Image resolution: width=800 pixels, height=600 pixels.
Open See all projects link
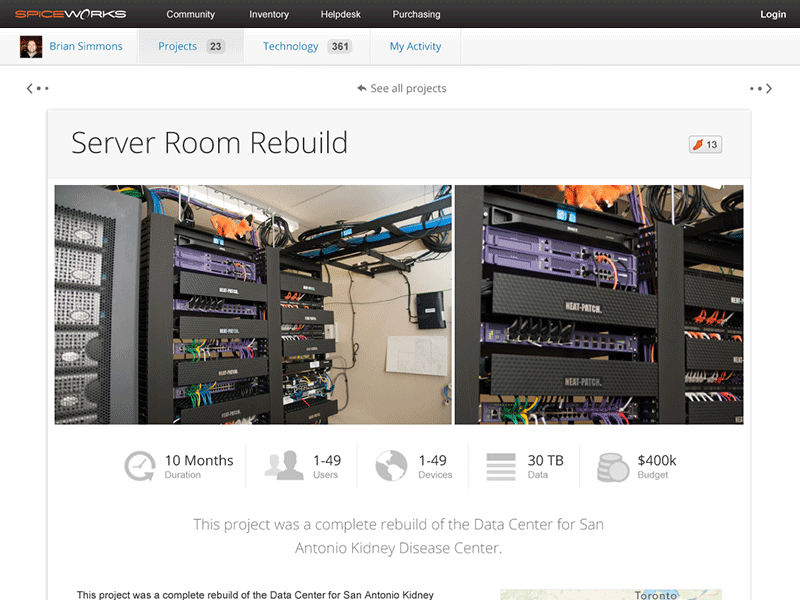400,88
